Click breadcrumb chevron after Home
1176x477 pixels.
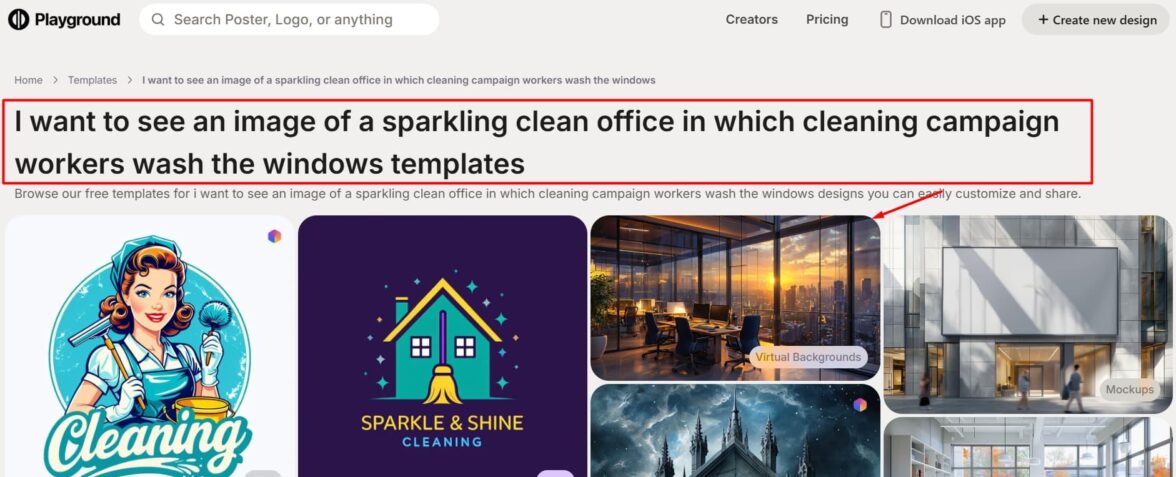(56, 80)
